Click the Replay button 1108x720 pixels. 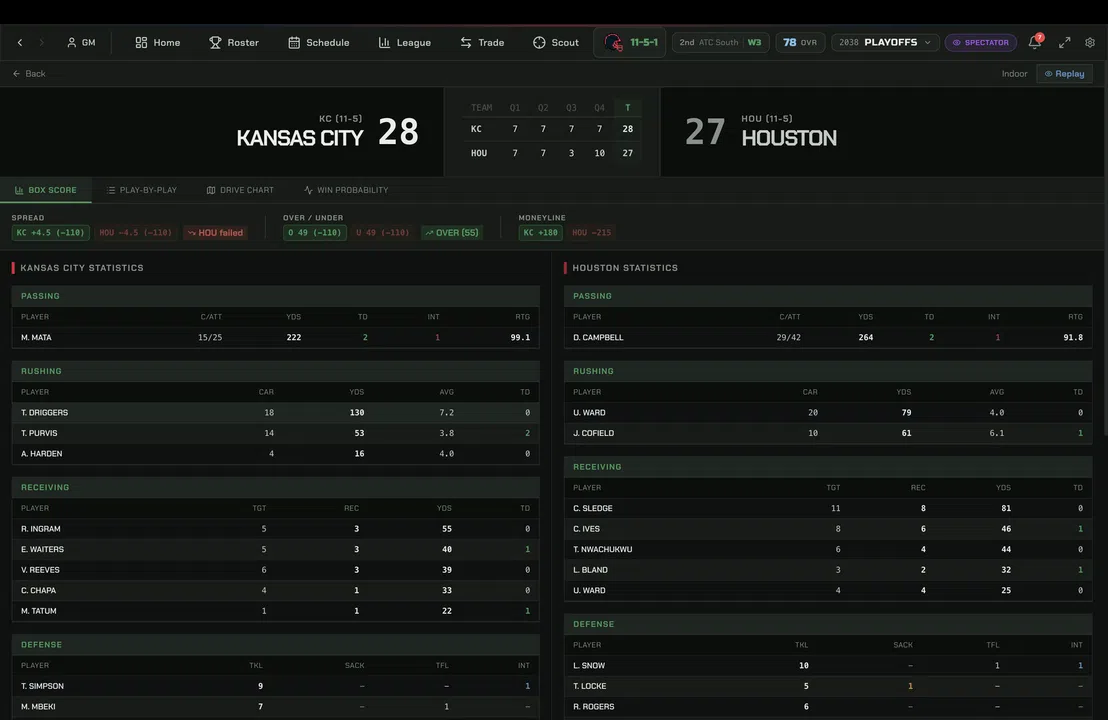[1064, 73]
